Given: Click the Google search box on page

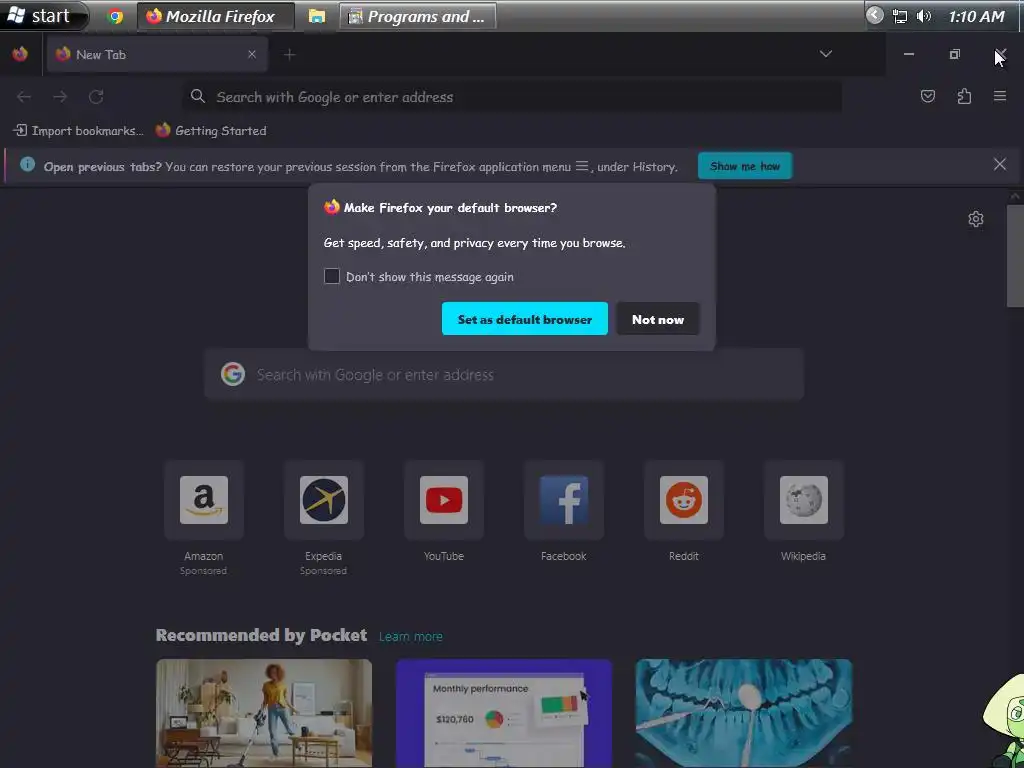Looking at the screenshot, I should (x=504, y=374).
